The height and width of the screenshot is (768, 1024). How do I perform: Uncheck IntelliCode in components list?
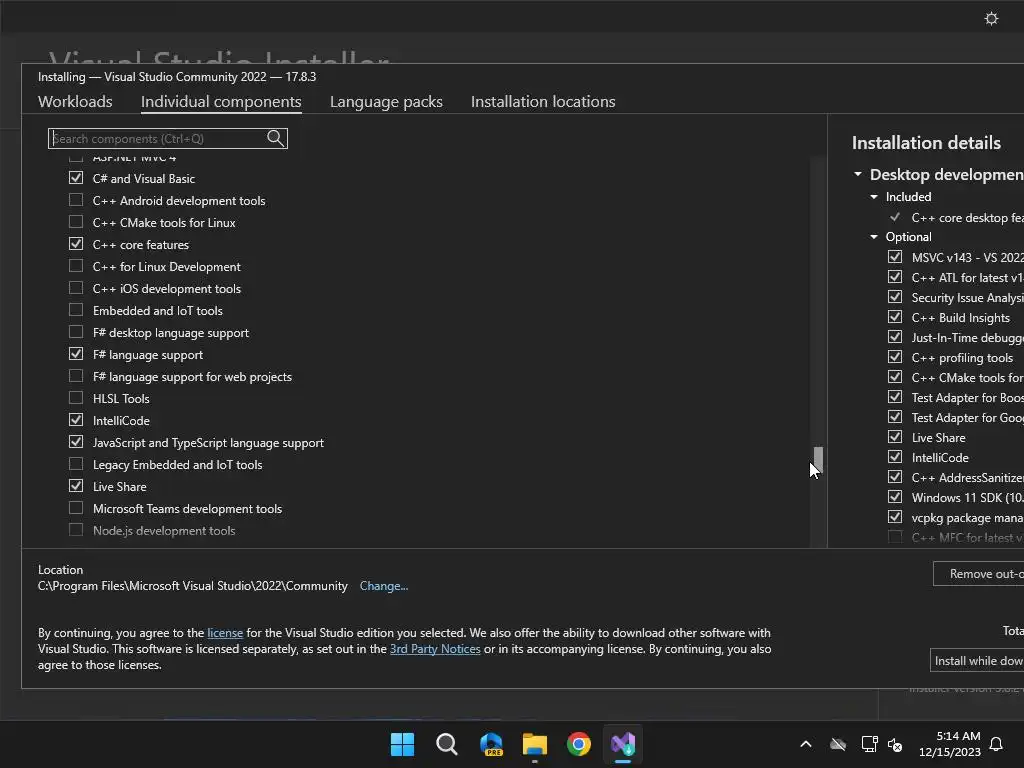click(76, 420)
